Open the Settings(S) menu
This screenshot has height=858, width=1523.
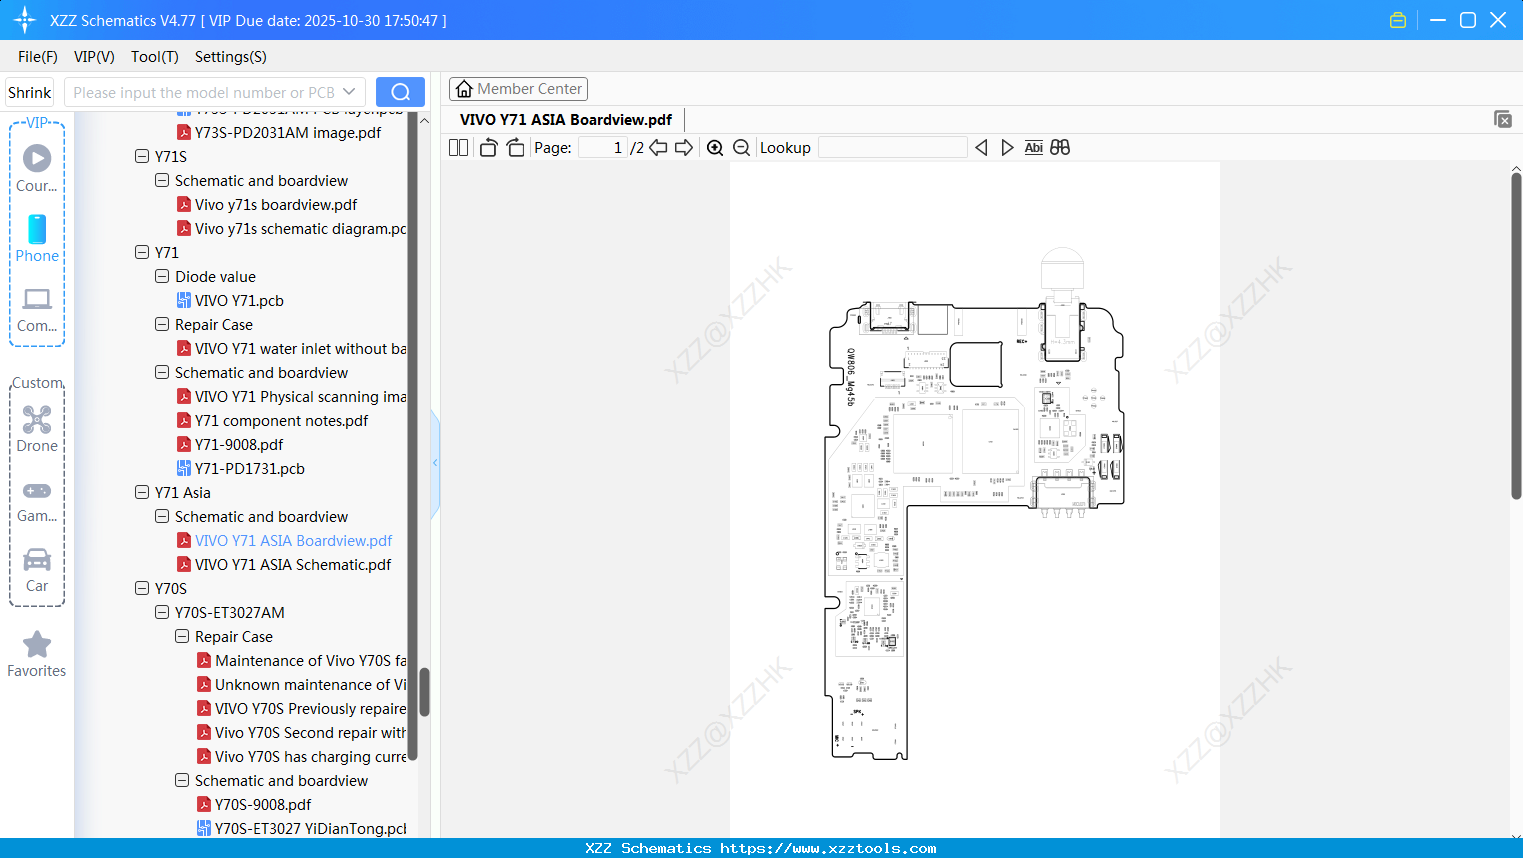tap(231, 57)
